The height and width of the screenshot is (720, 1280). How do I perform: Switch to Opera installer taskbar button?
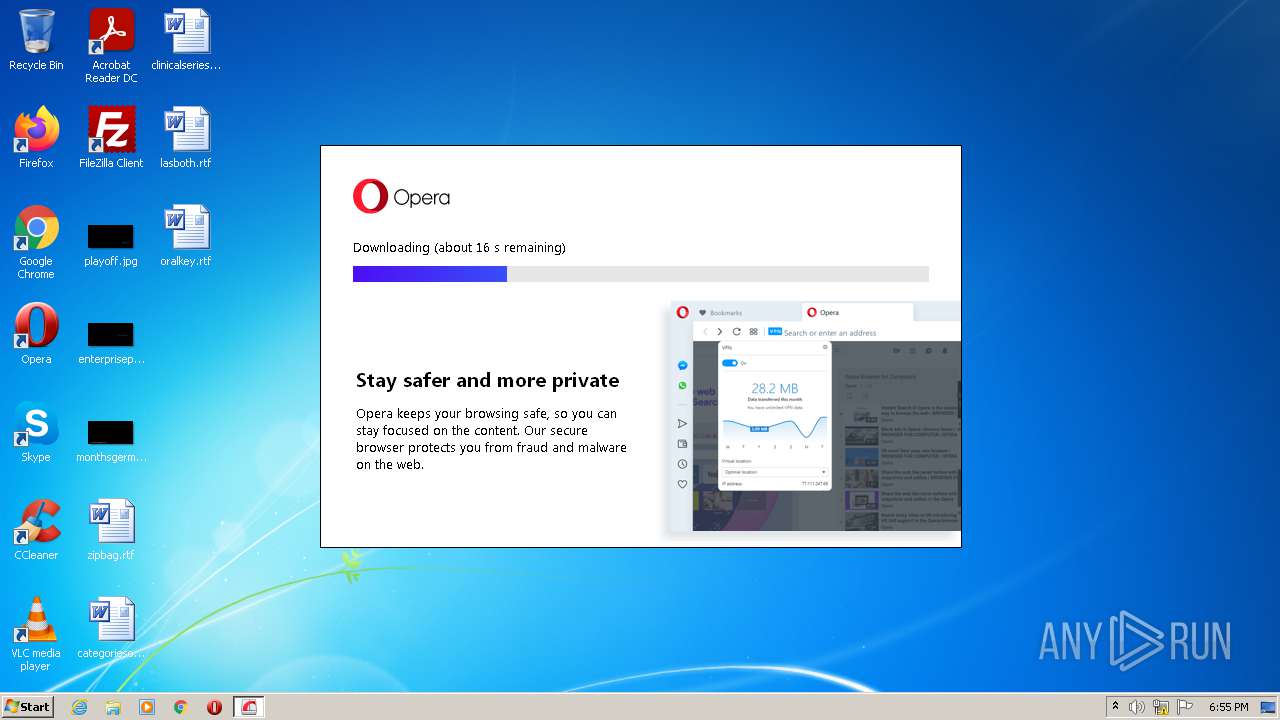click(249, 707)
